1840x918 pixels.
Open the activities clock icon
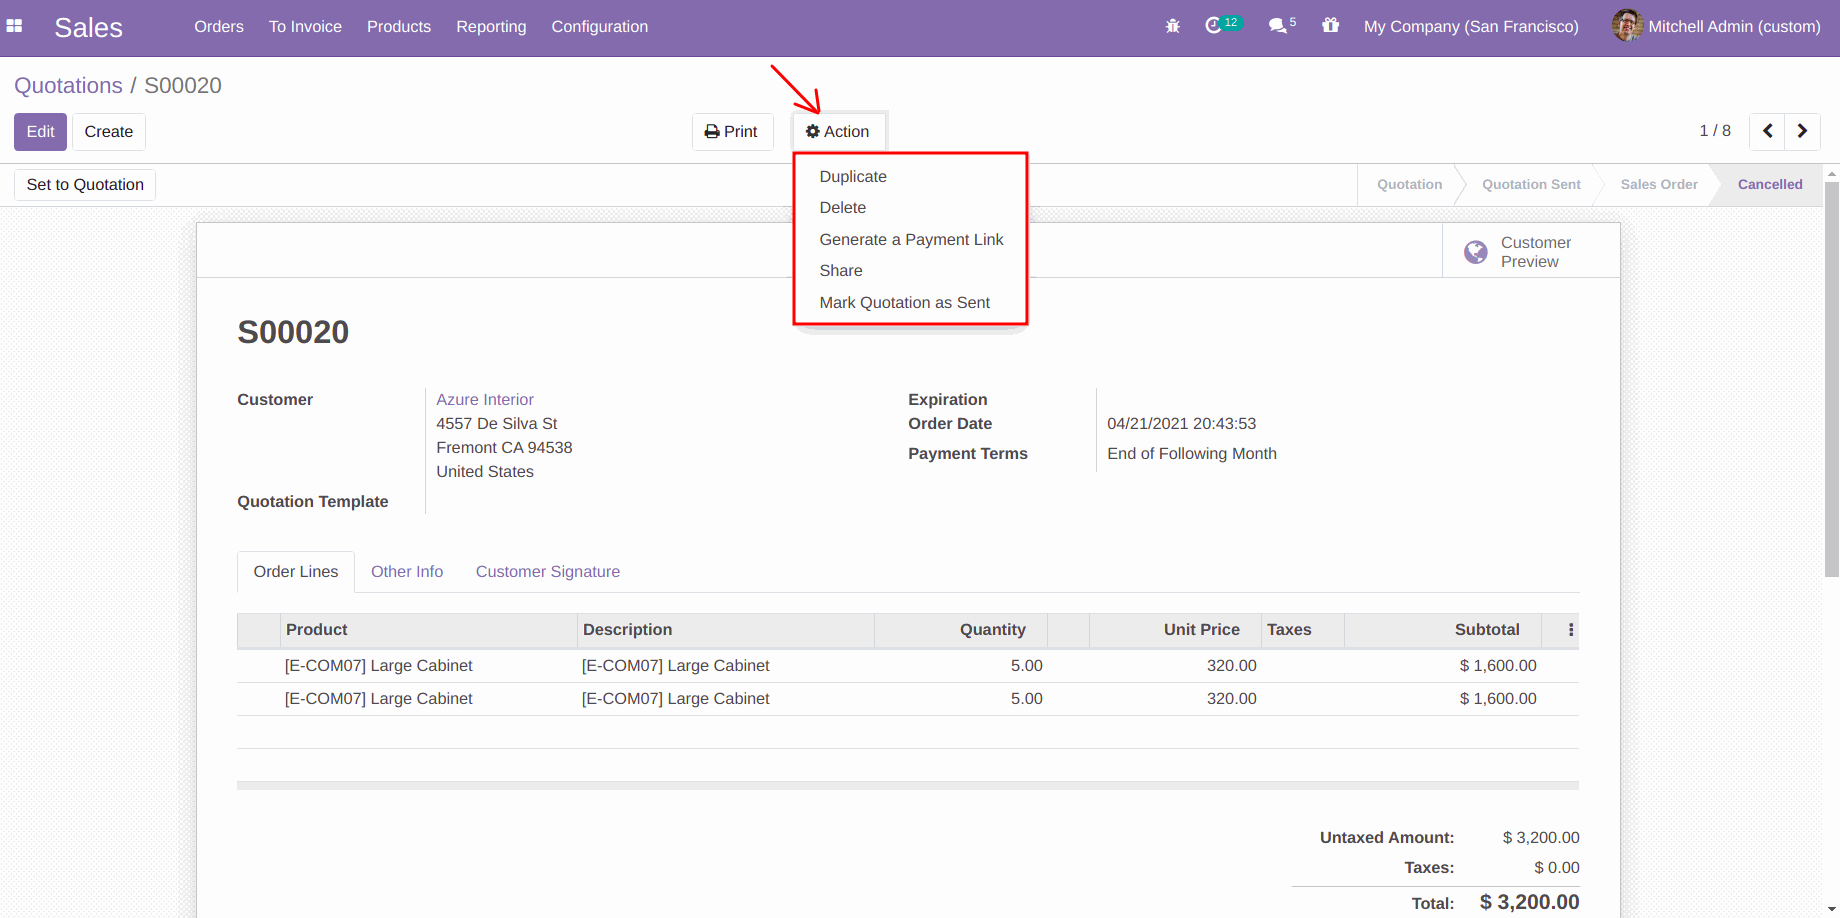[x=1214, y=26]
